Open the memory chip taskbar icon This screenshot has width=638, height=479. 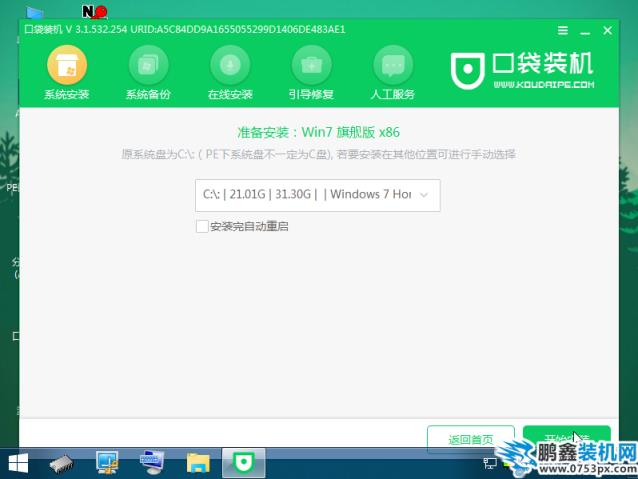(61, 464)
